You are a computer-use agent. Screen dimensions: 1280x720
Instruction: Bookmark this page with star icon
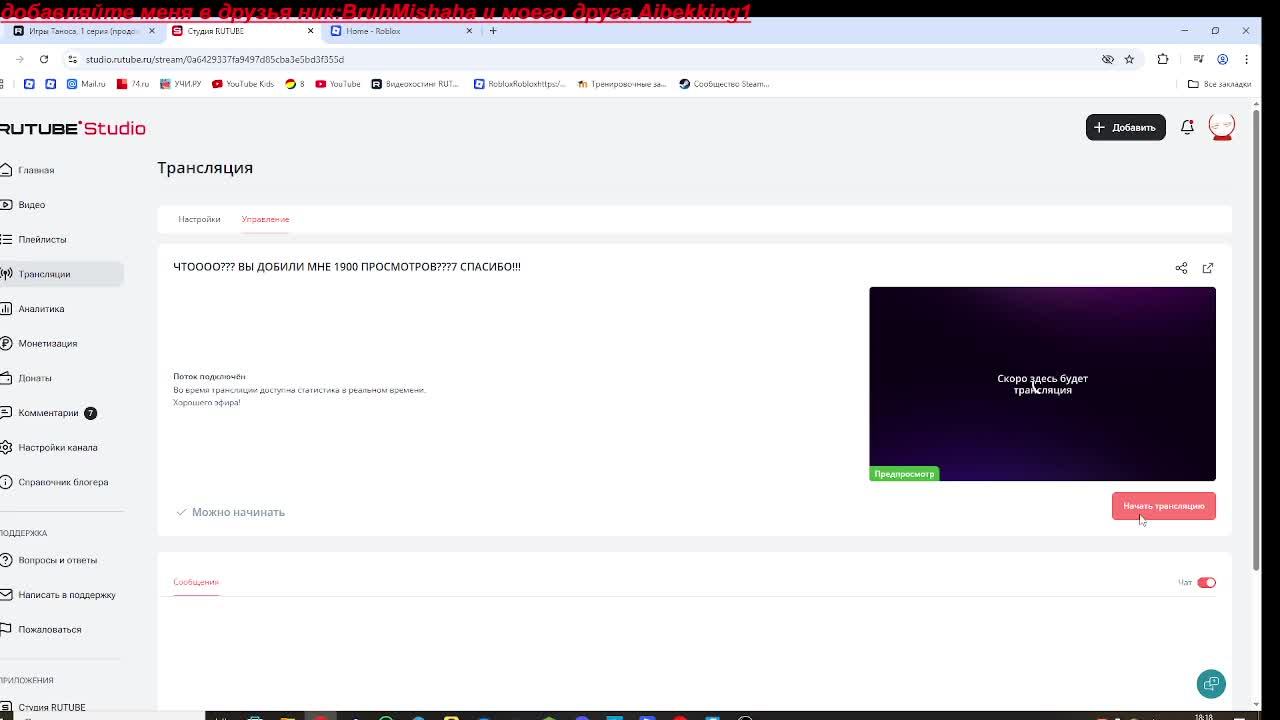(x=1129, y=59)
